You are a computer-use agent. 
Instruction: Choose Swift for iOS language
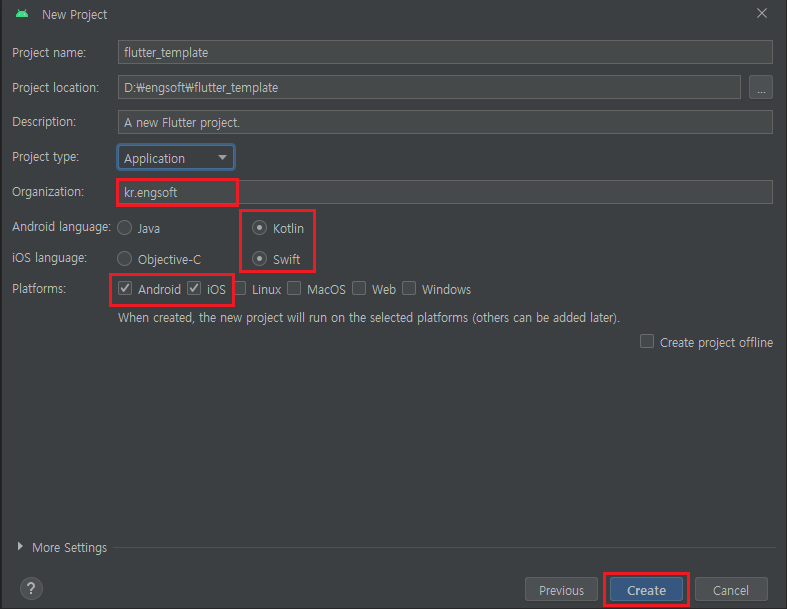[x=259, y=259]
